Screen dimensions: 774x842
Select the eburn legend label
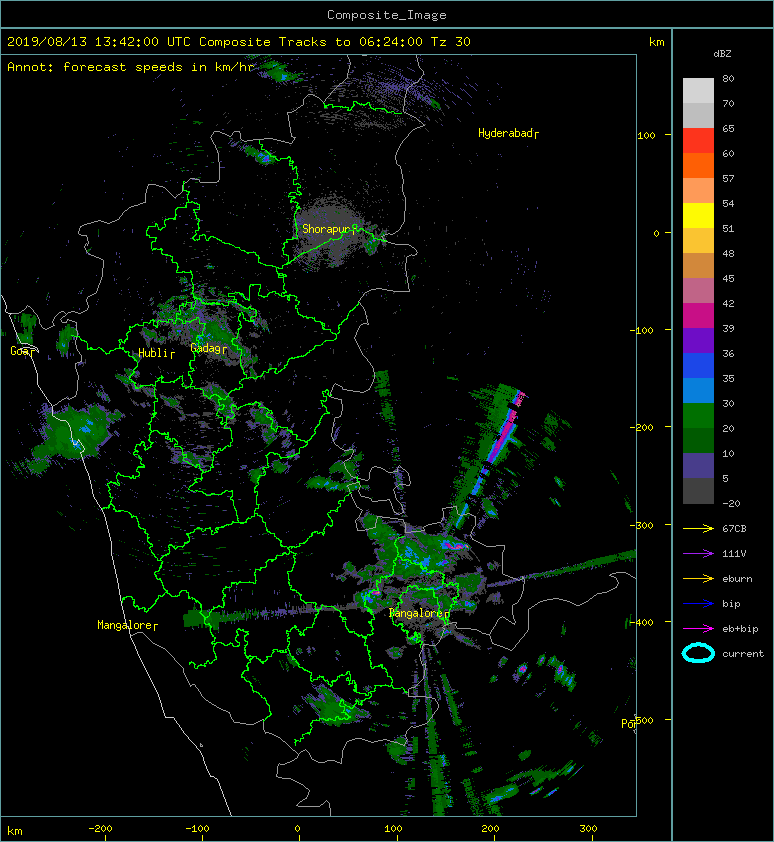(737, 579)
